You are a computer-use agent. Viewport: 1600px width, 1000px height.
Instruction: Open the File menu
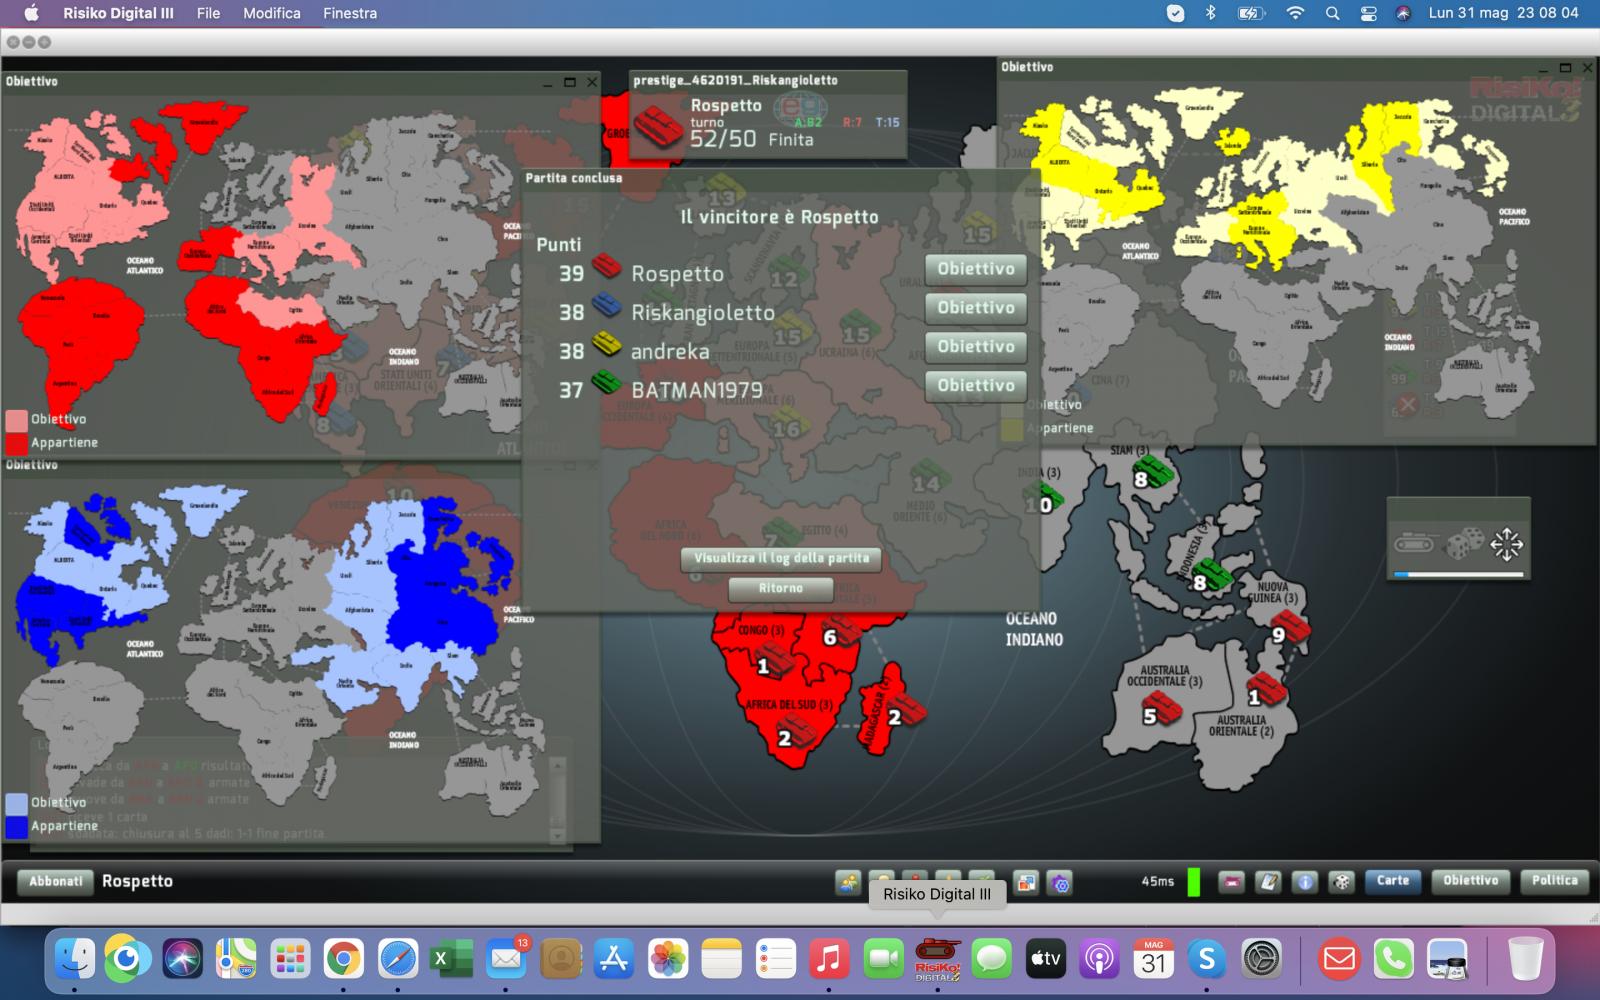coord(208,13)
